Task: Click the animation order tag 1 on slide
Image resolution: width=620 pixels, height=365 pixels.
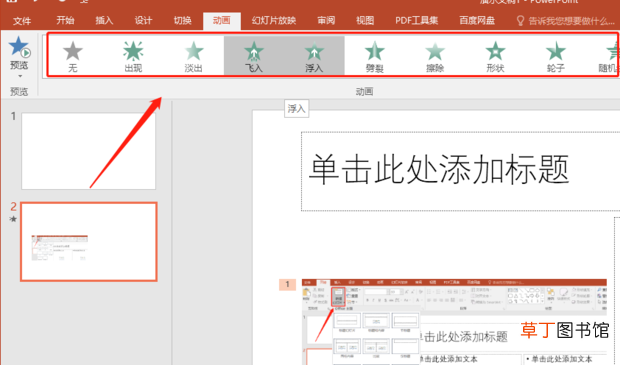Action: tap(287, 284)
